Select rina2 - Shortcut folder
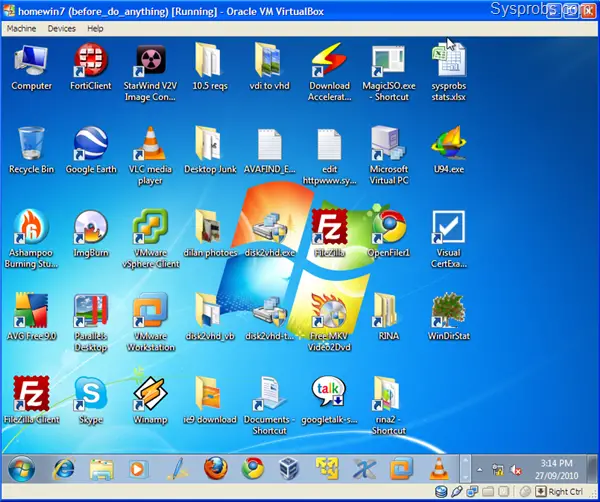The width and height of the screenshot is (600, 502). click(x=389, y=406)
